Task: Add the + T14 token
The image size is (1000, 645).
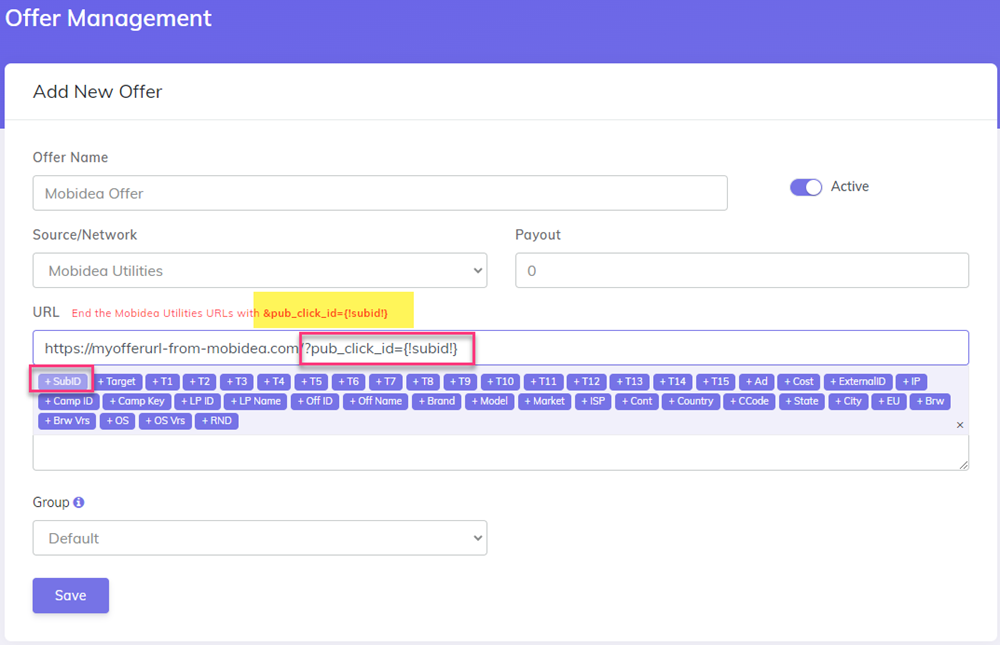Action: pos(673,382)
